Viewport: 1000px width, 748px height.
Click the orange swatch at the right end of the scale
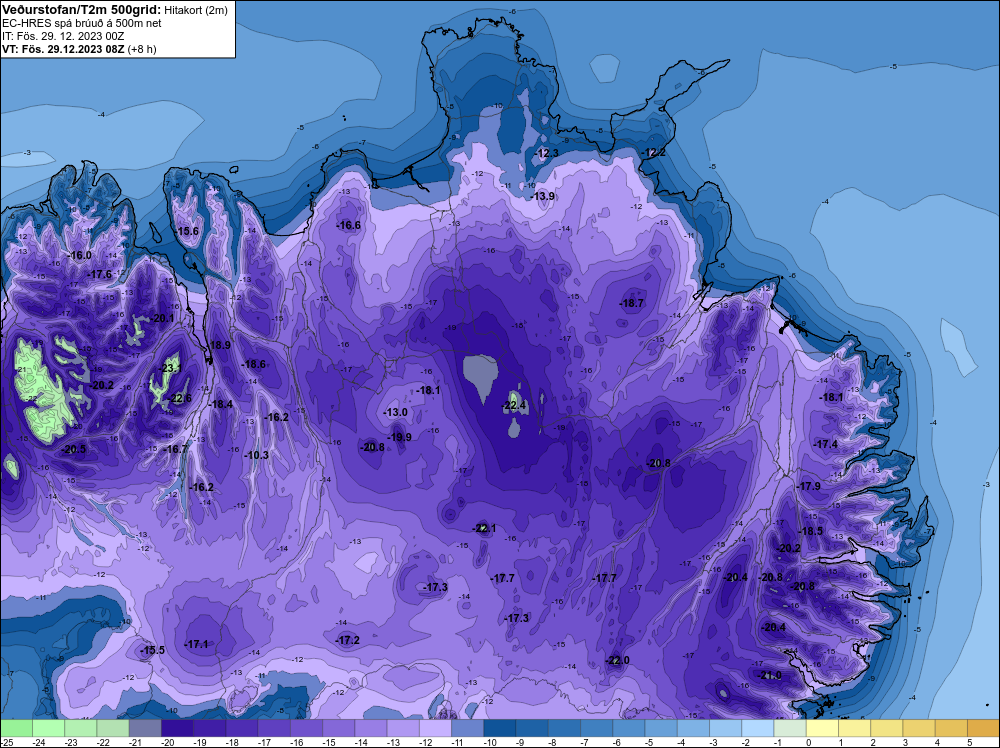coord(983,728)
